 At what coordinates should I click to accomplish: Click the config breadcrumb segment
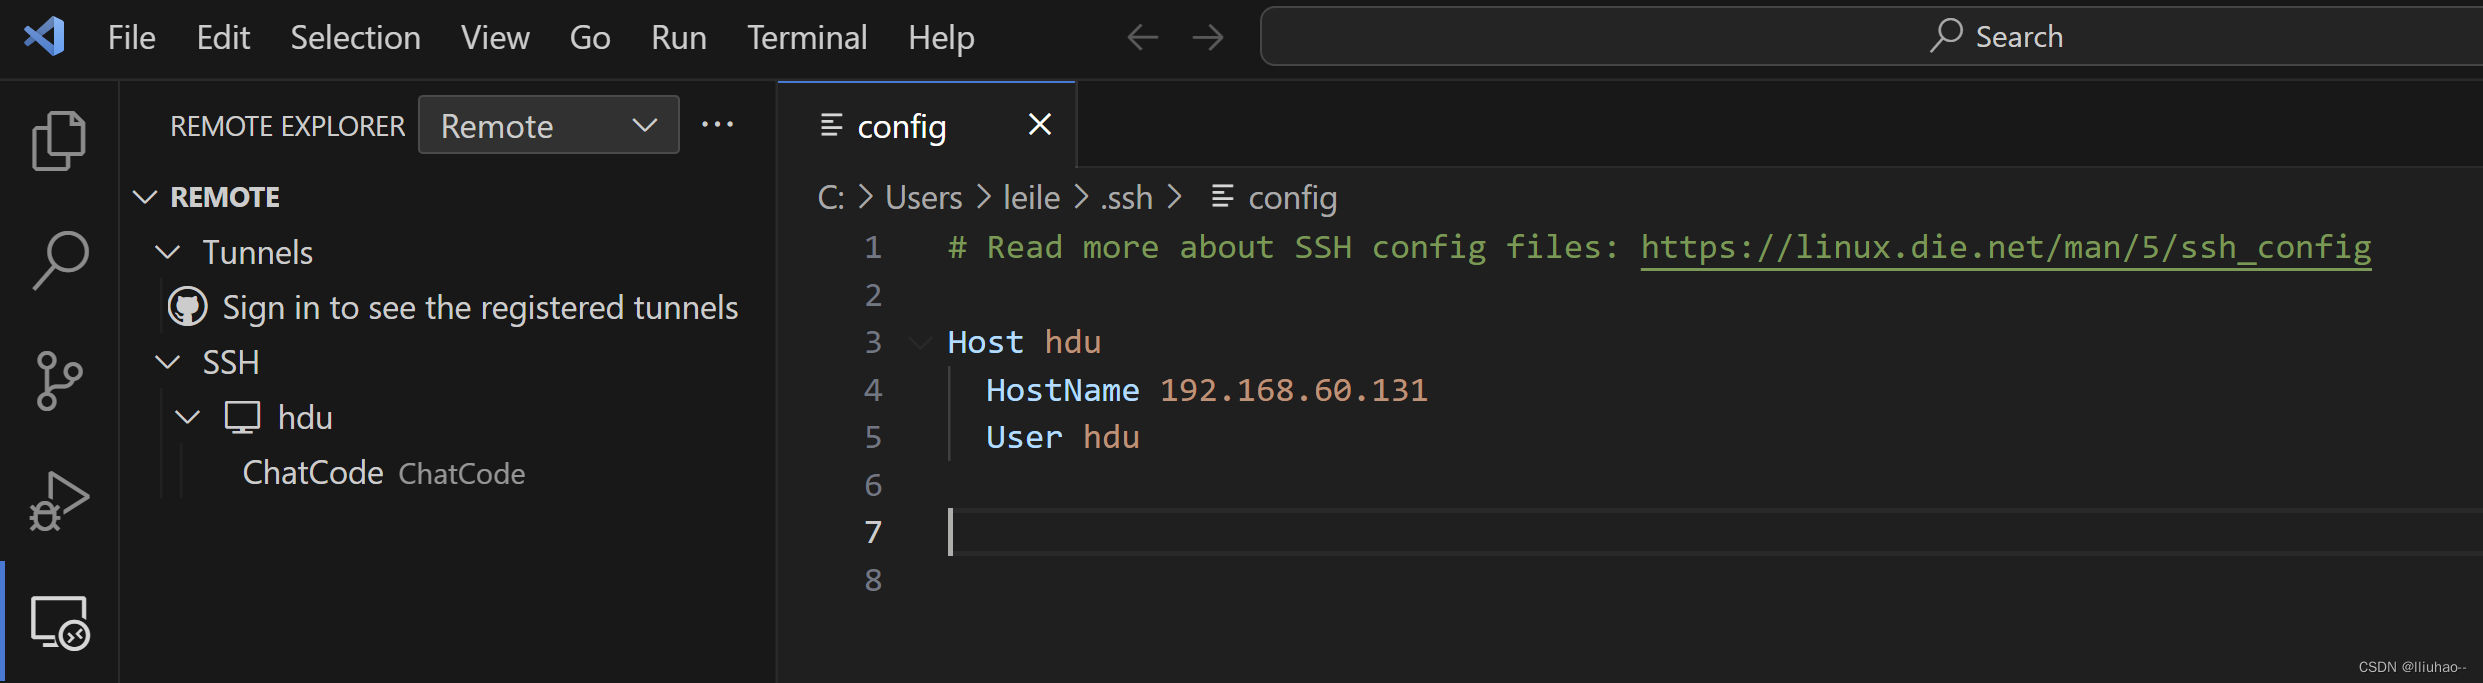point(1292,198)
